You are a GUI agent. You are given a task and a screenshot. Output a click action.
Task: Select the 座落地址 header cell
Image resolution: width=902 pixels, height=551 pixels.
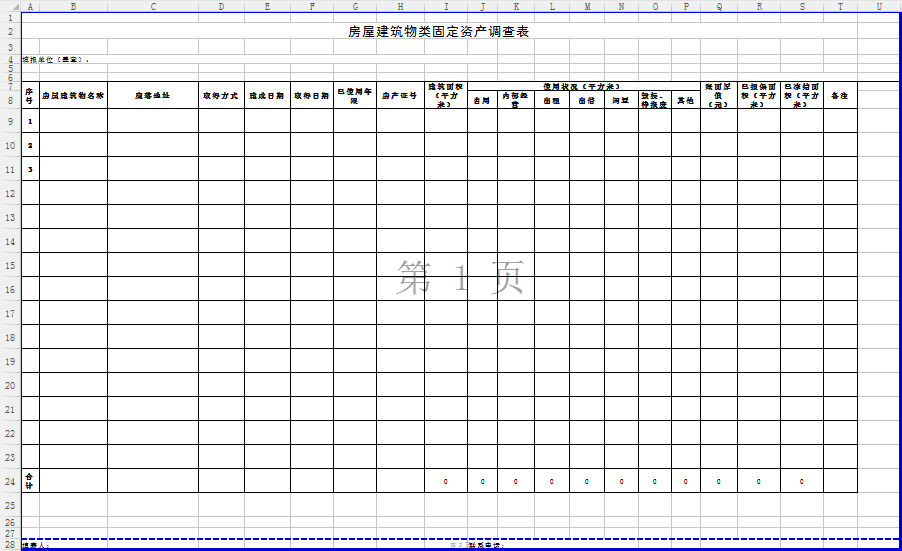[152, 95]
